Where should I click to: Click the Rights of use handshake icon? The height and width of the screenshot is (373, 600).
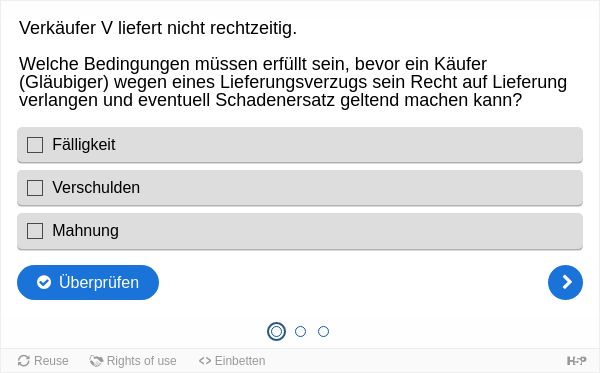[96, 361]
